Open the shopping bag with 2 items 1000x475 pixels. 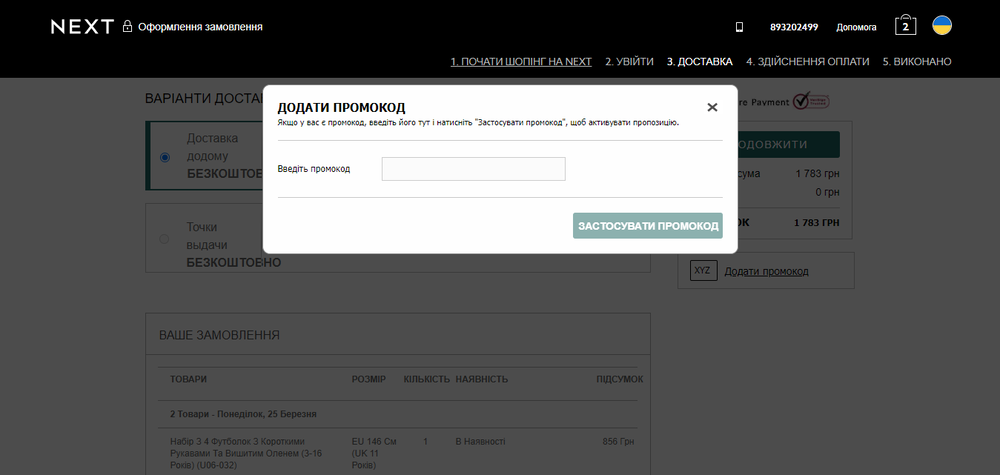point(906,26)
